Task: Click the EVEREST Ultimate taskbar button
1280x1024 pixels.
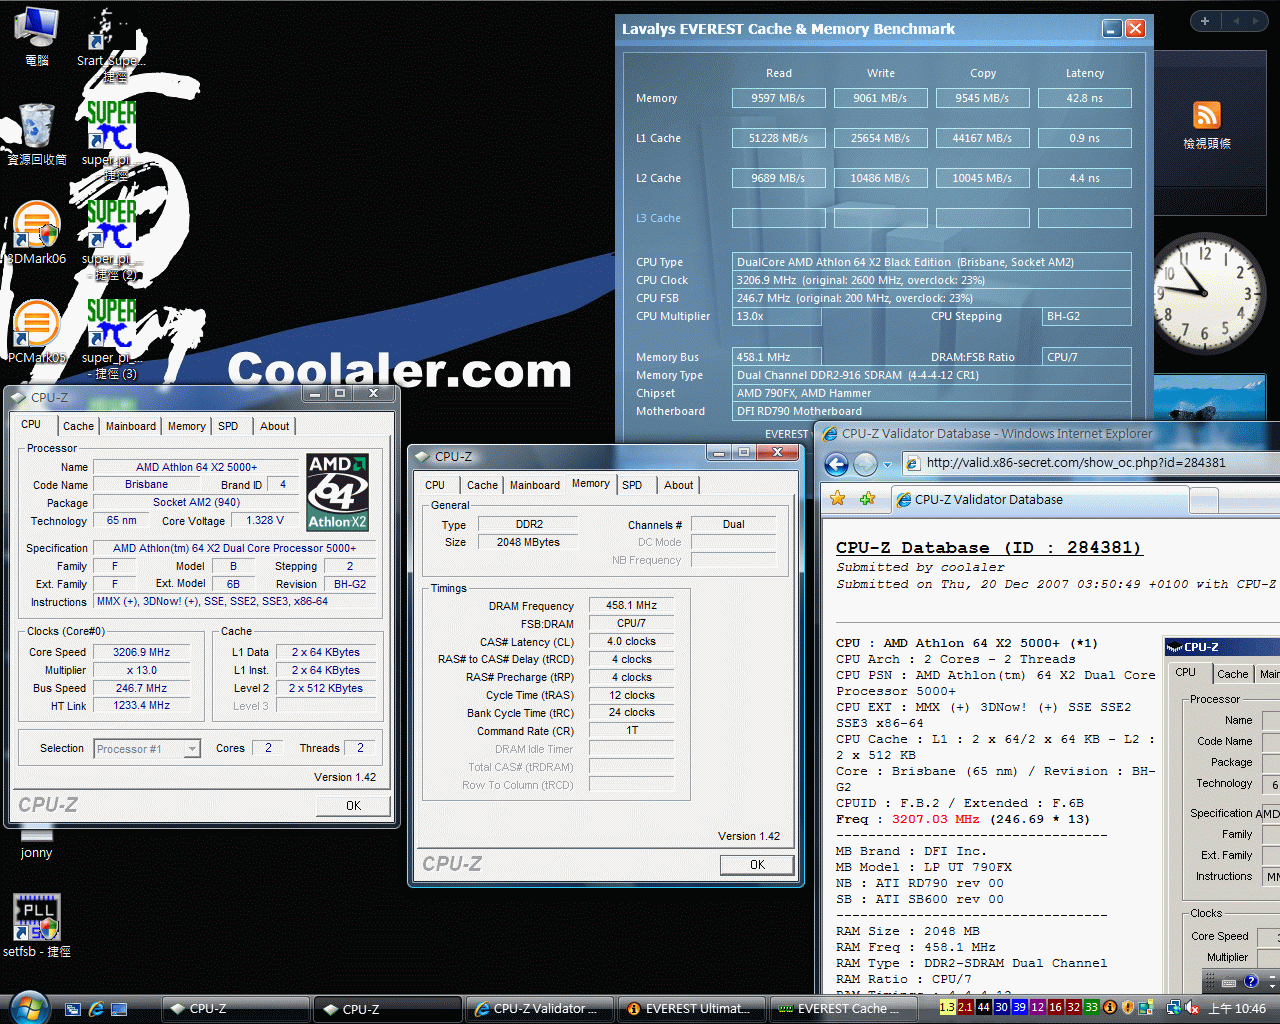Action: point(692,1009)
